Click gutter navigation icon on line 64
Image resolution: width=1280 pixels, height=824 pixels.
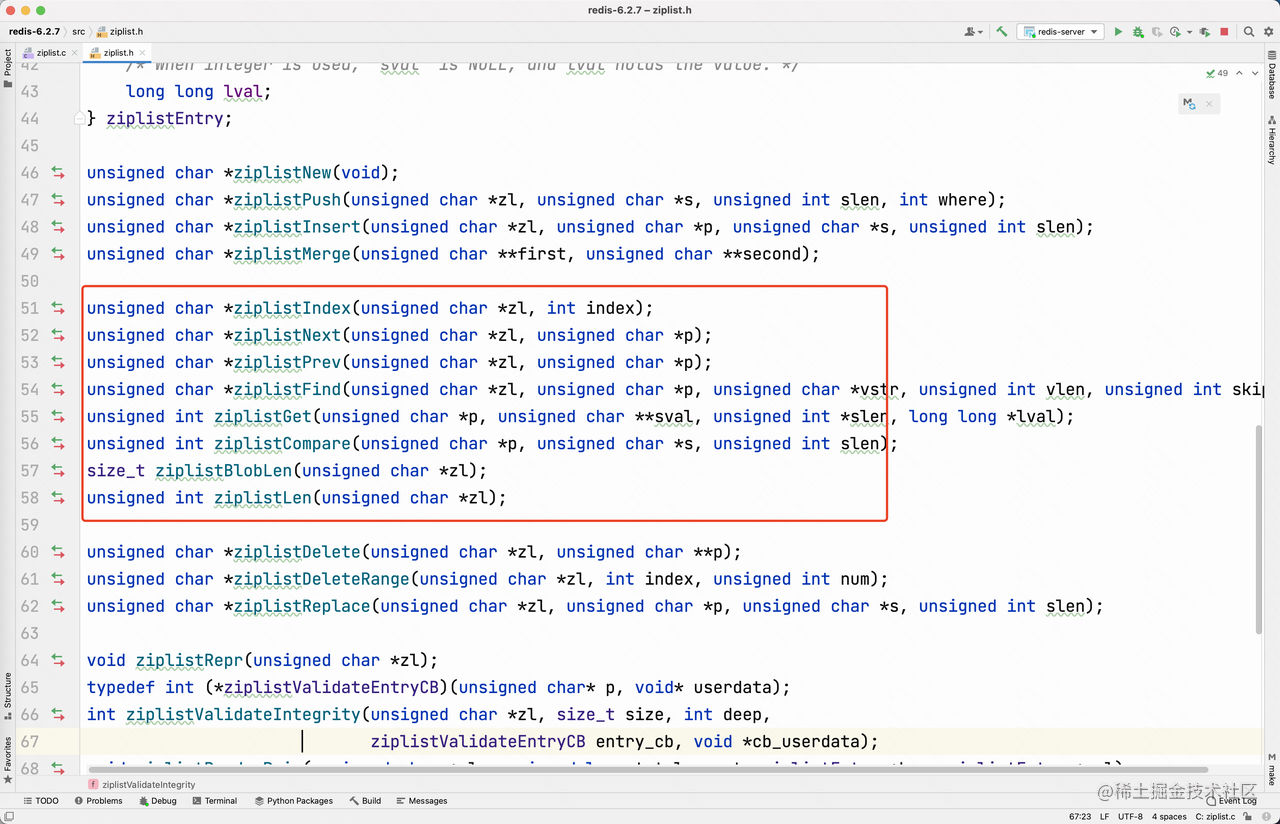point(58,660)
